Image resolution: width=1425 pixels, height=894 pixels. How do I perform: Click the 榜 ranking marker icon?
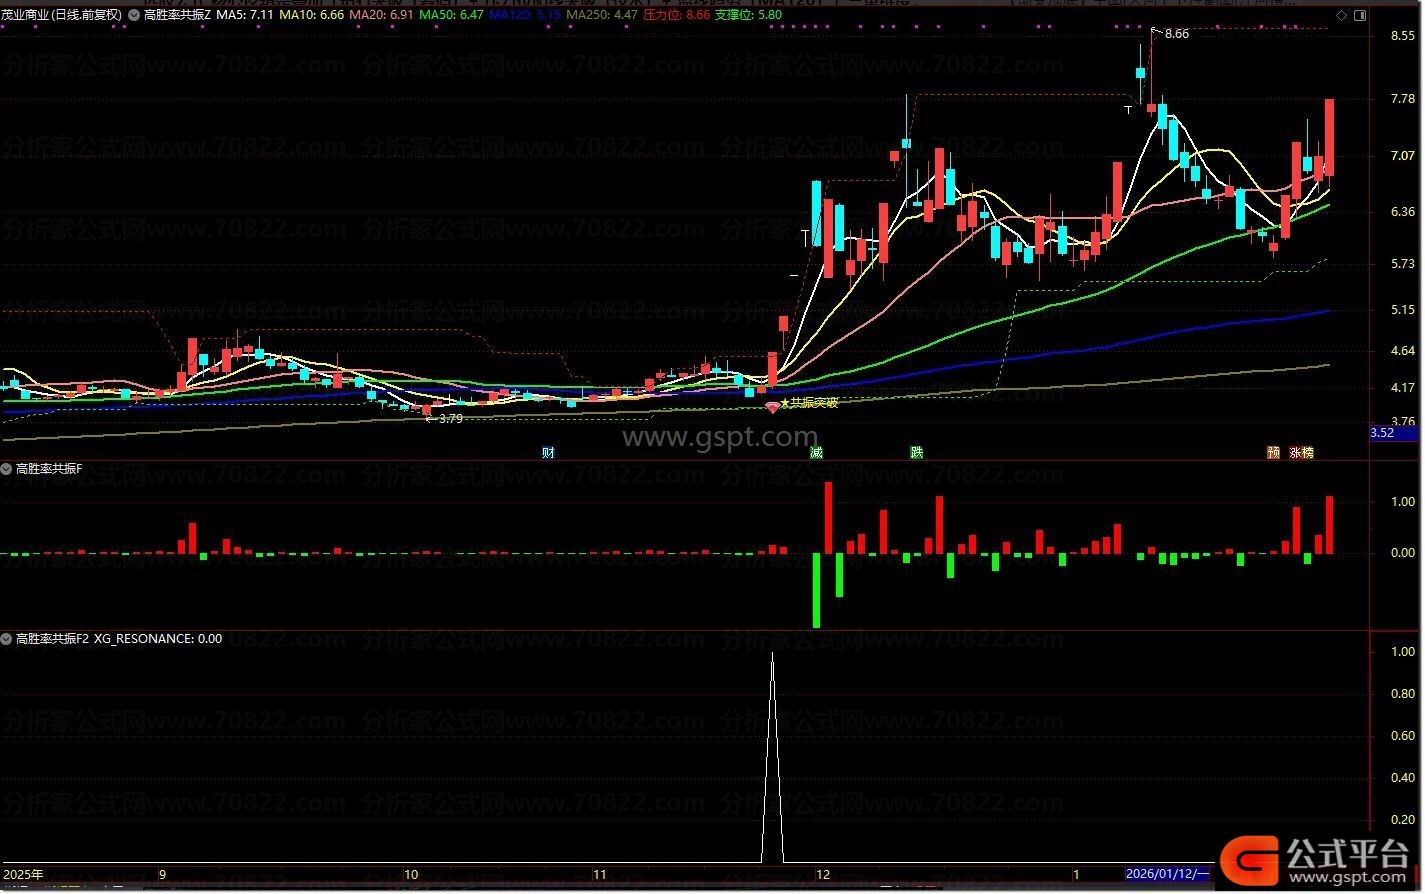click(x=1308, y=453)
